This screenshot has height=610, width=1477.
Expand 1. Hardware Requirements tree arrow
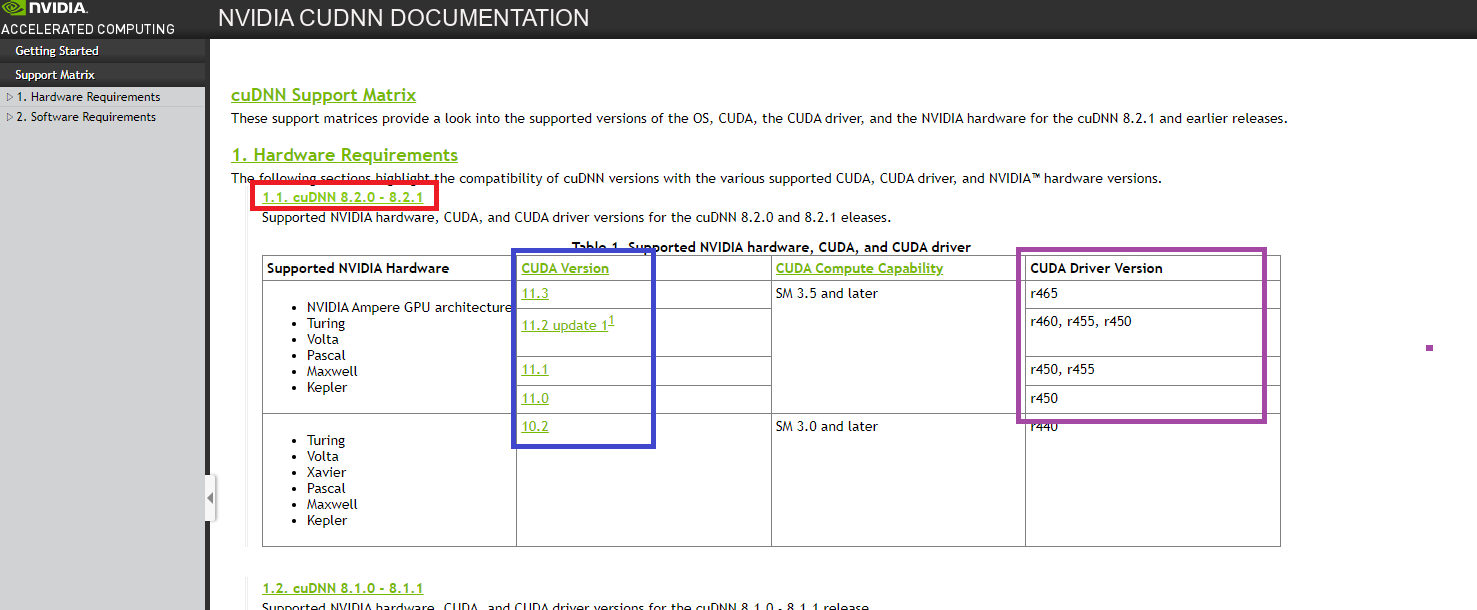[x=10, y=97]
